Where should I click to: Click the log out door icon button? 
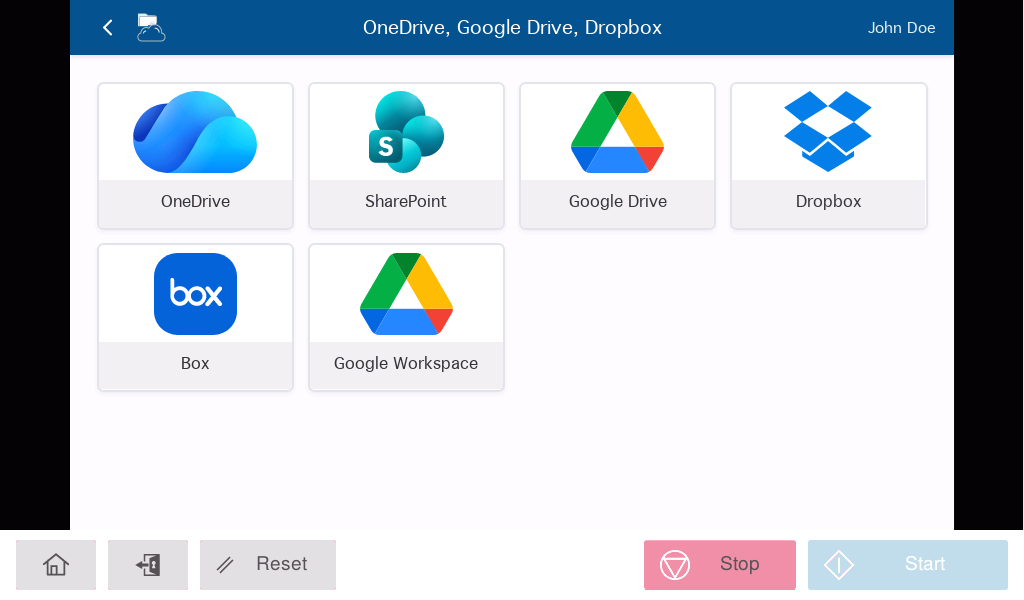coord(148,565)
